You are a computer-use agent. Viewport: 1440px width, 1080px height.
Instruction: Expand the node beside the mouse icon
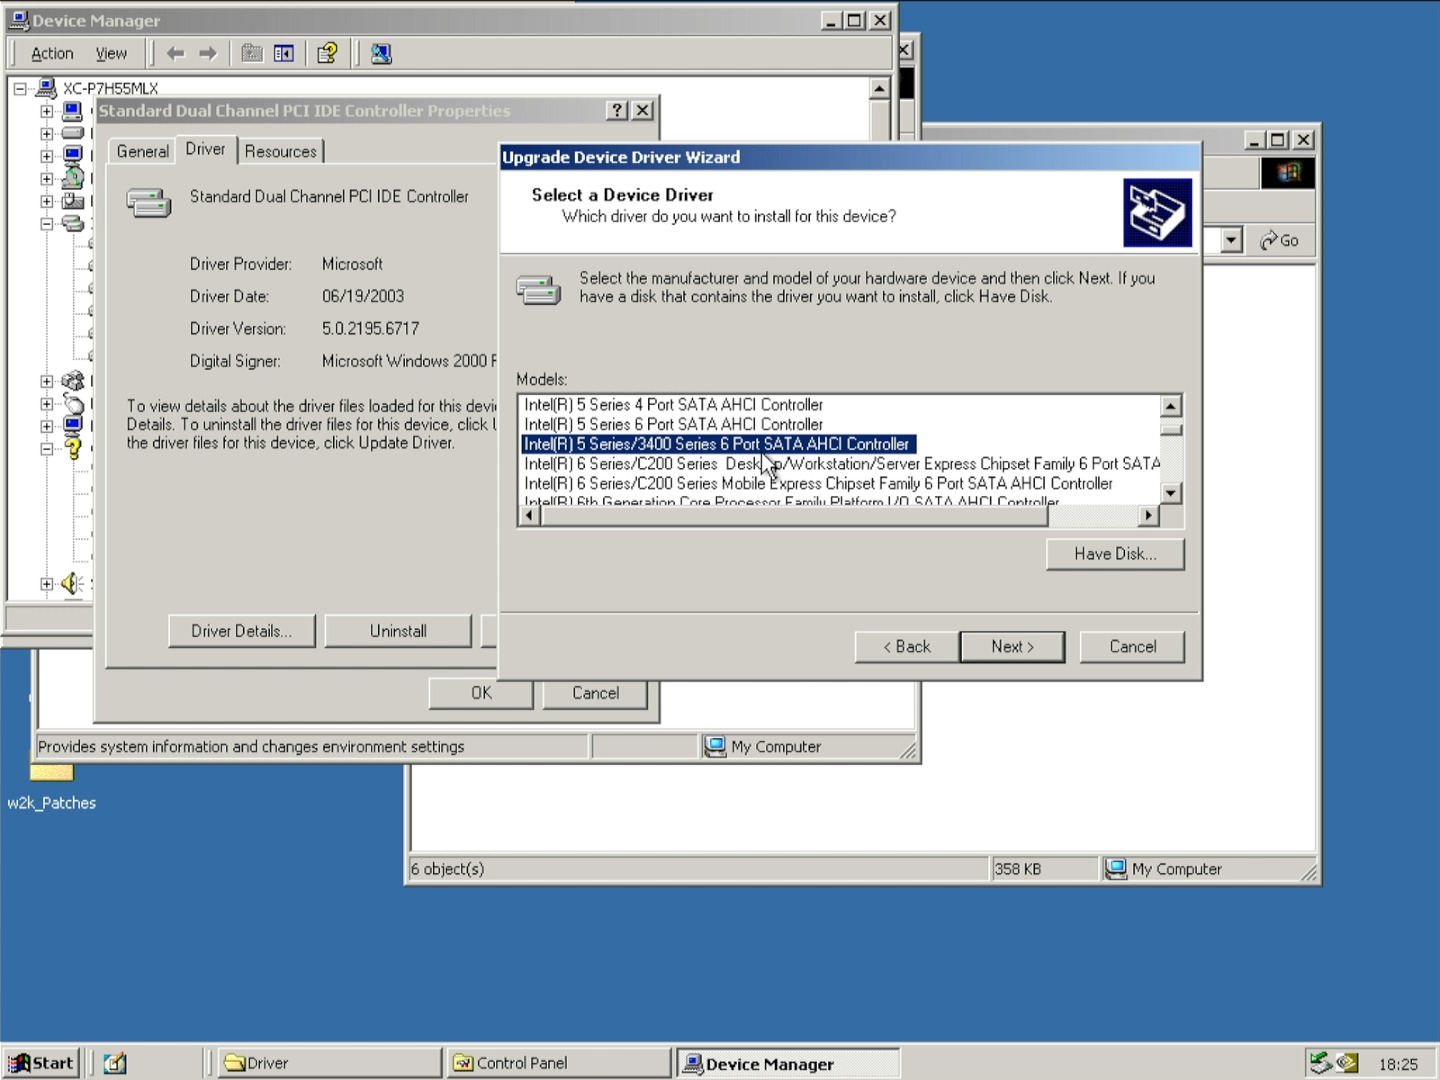[46, 403]
